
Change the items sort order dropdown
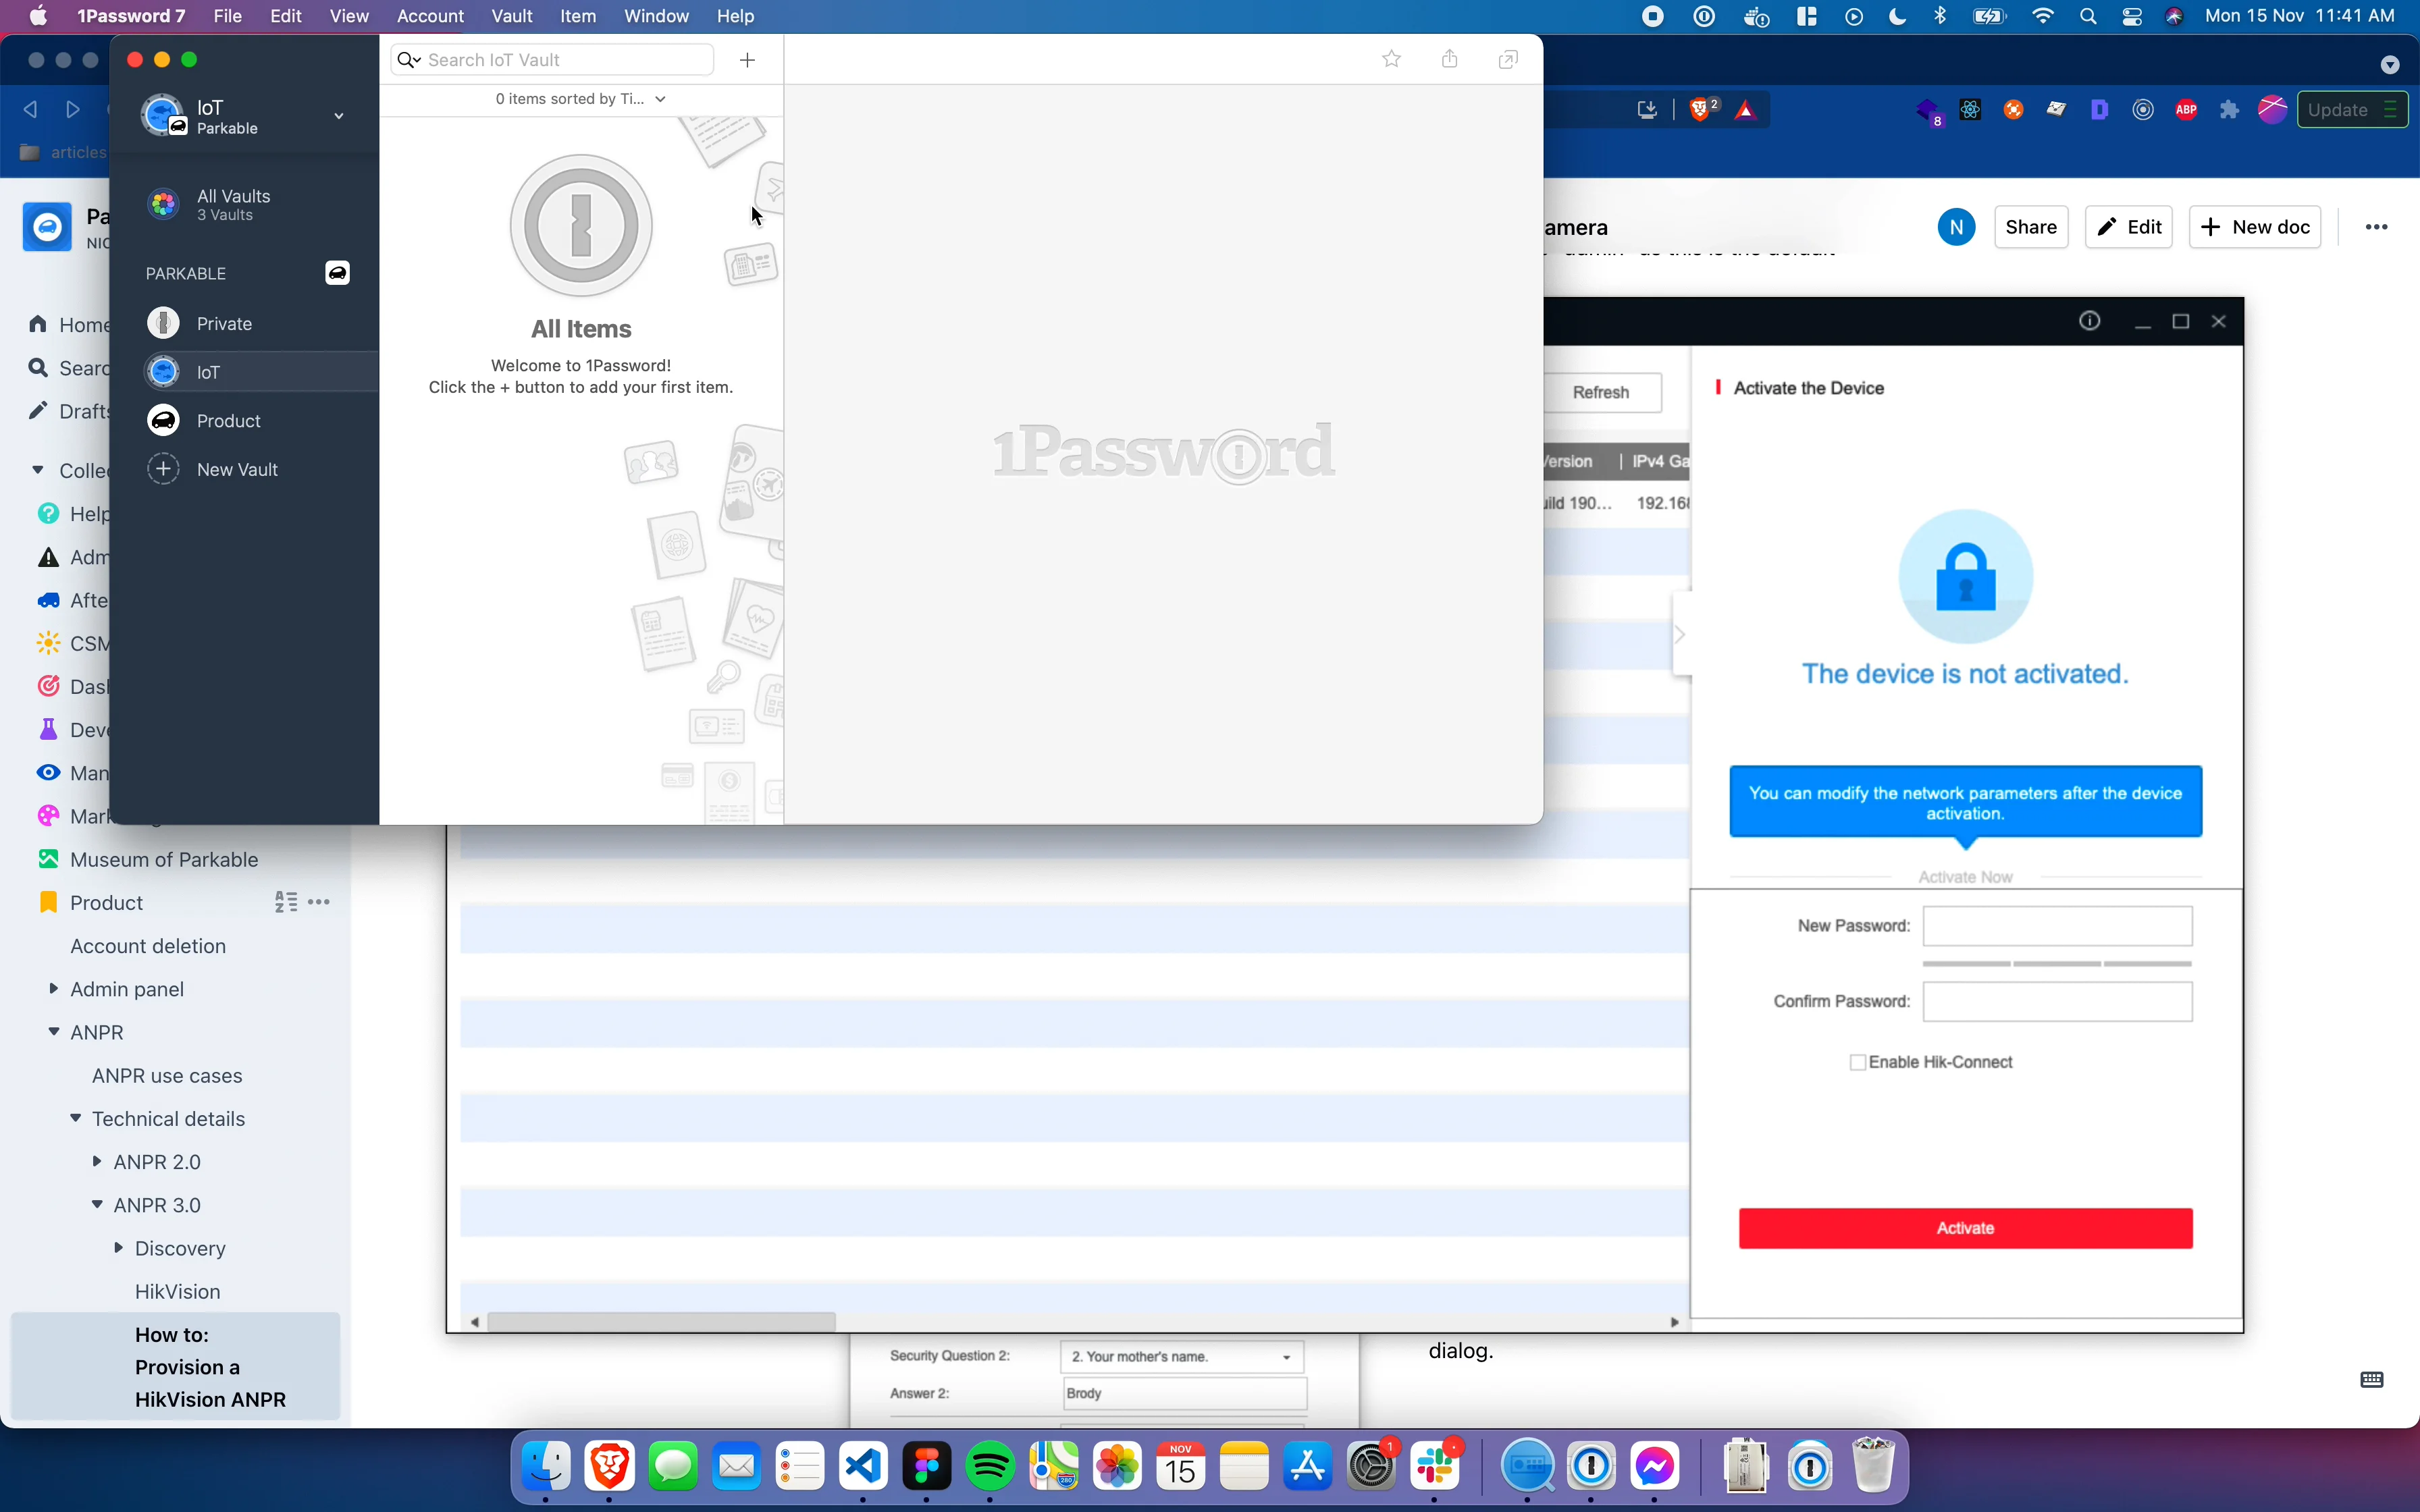tap(580, 99)
